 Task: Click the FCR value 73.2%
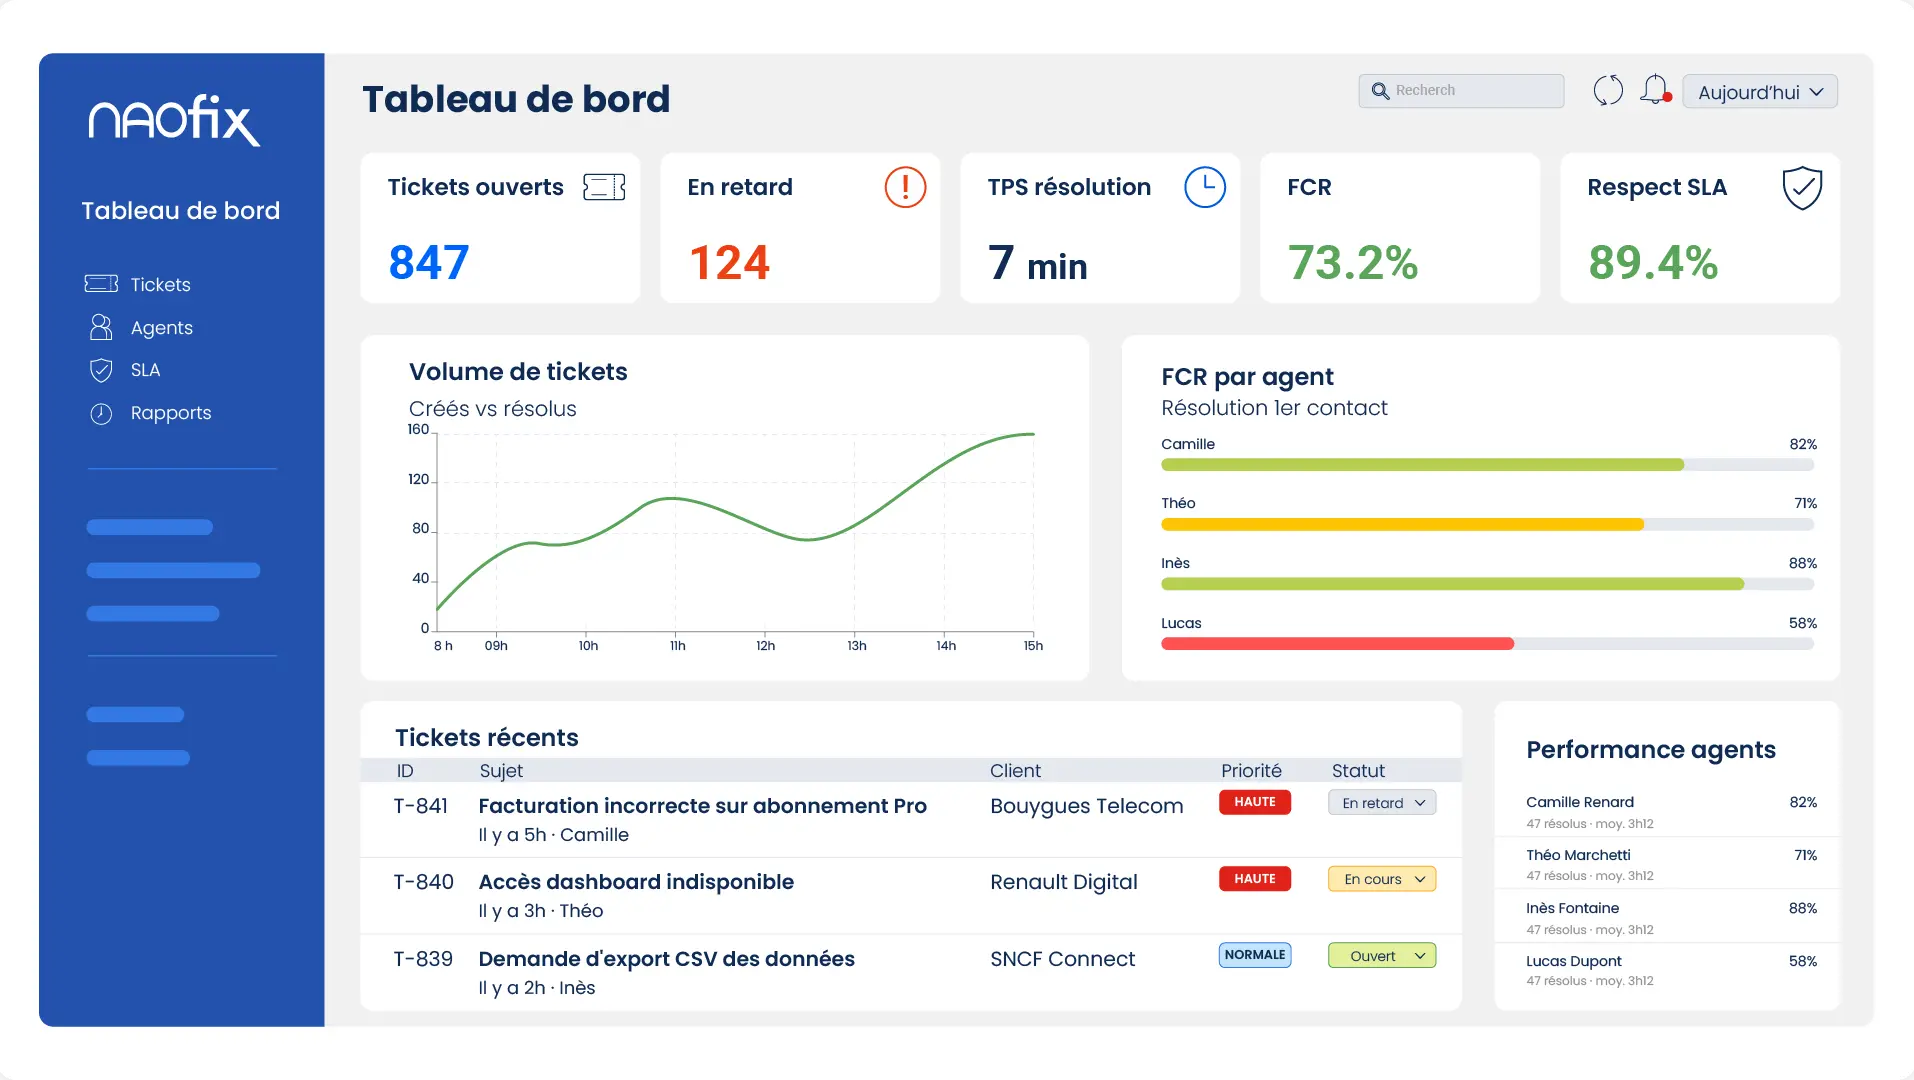coord(1352,263)
